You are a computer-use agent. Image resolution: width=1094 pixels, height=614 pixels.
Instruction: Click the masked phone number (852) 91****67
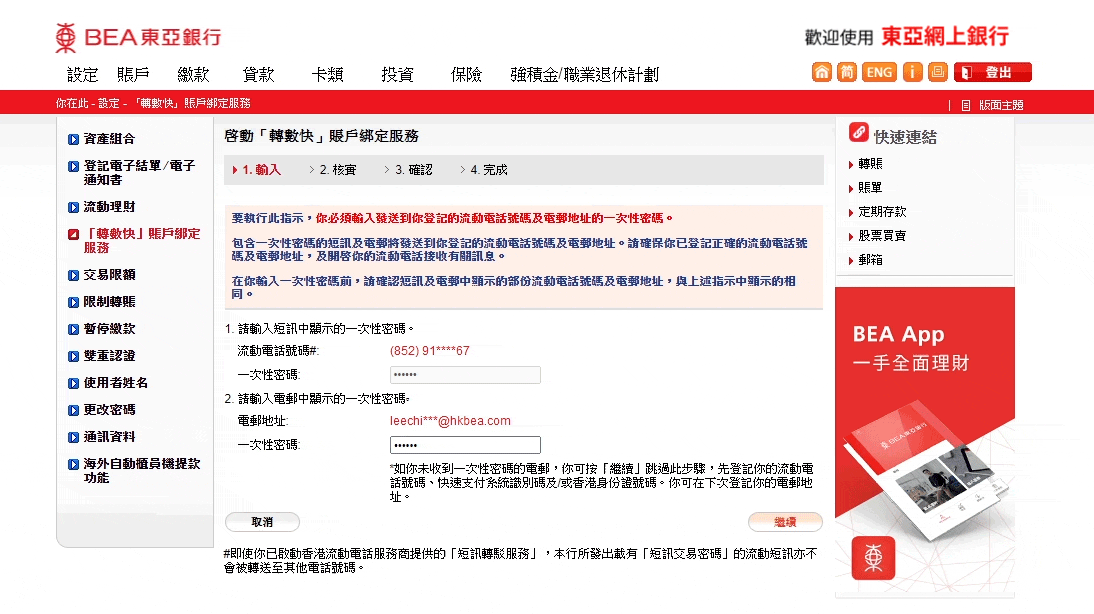click(x=430, y=351)
